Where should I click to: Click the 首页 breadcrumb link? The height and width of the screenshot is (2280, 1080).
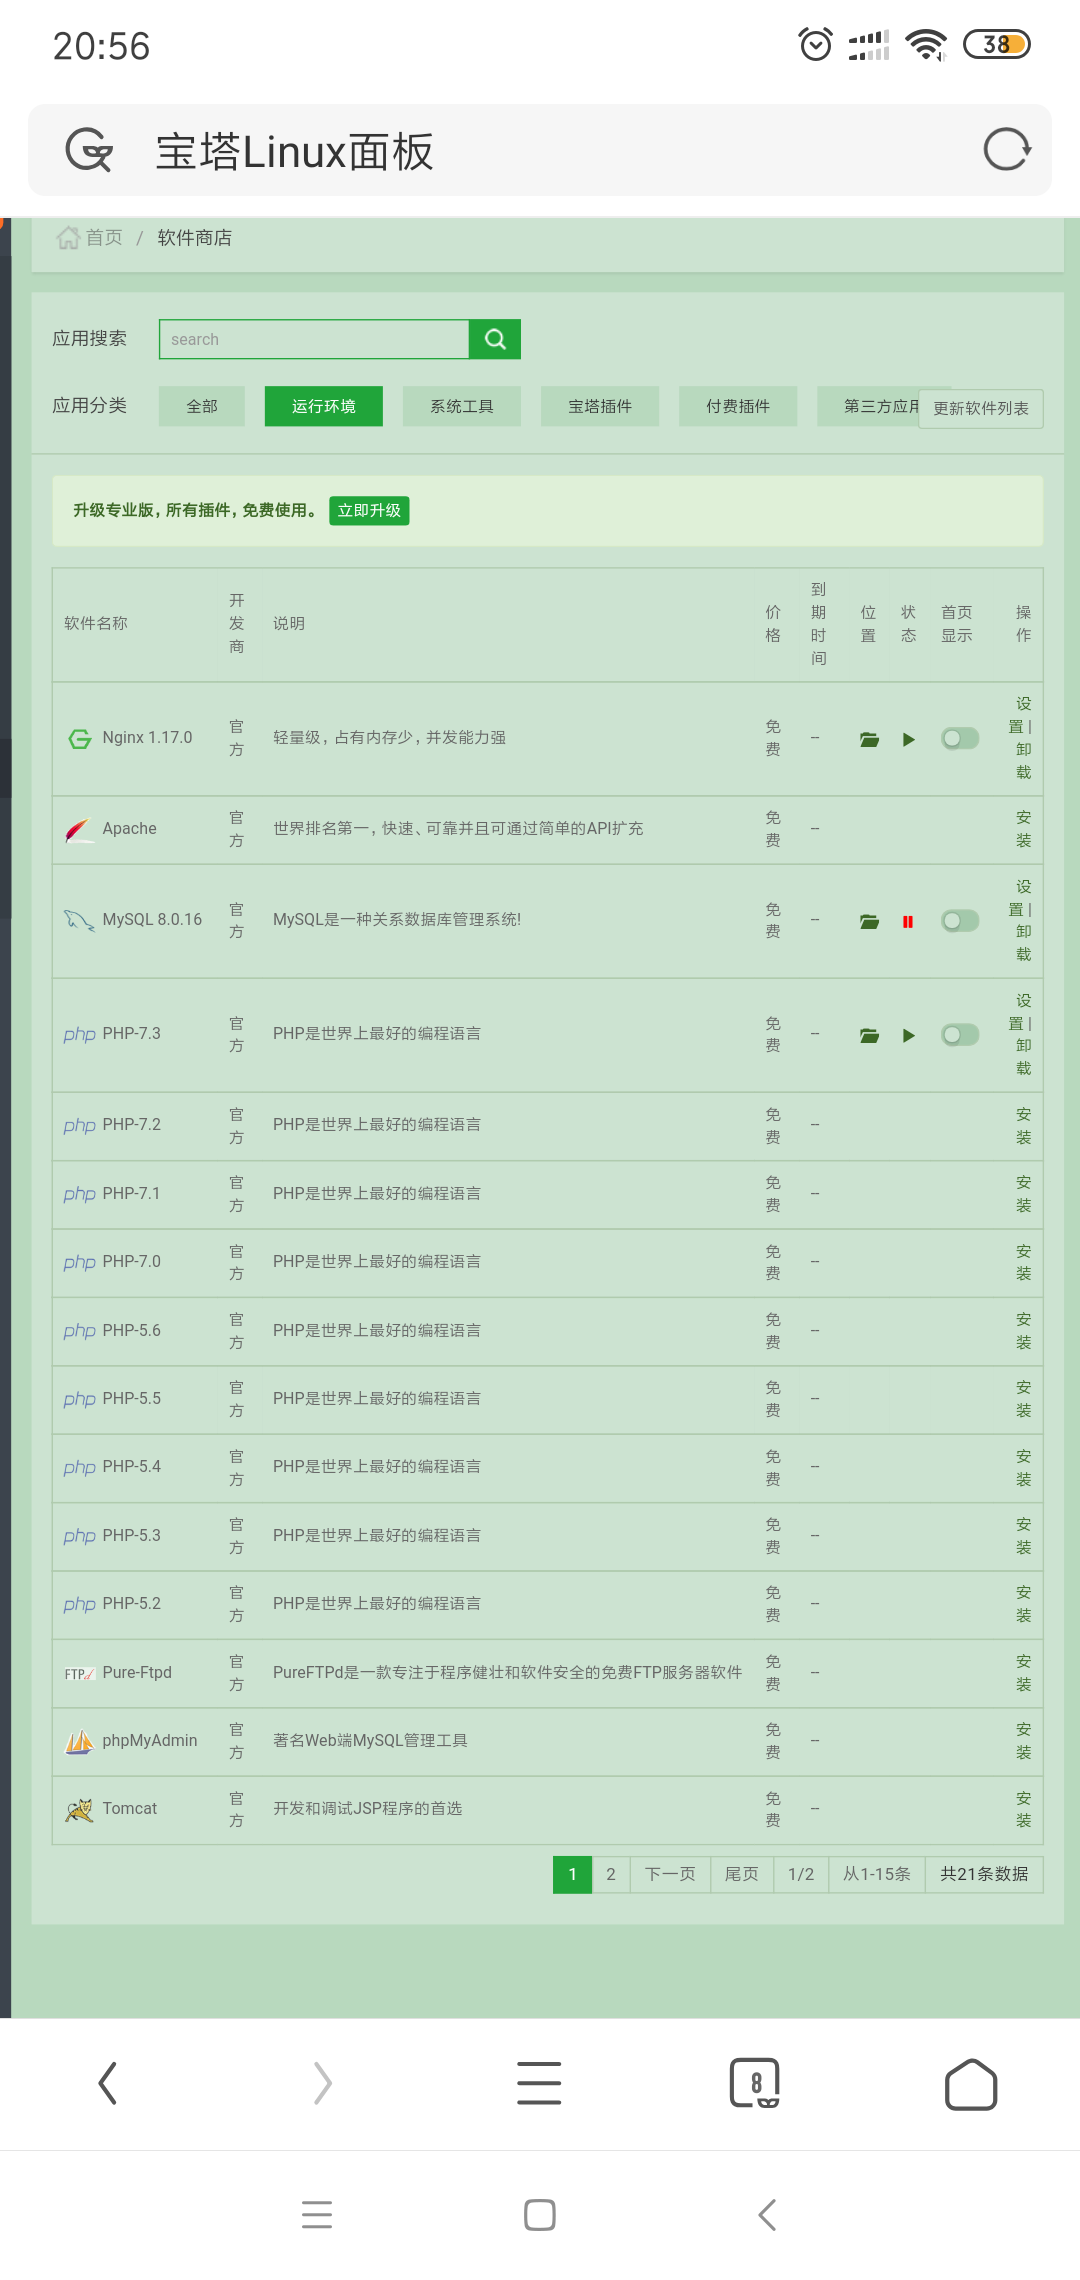(x=104, y=238)
